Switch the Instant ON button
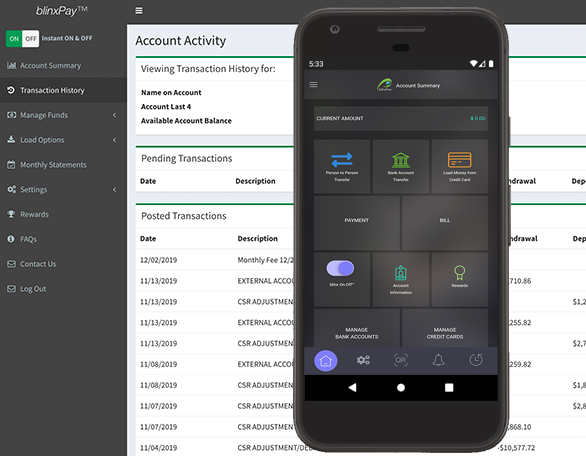The height and width of the screenshot is (456, 586). tap(14, 38)
